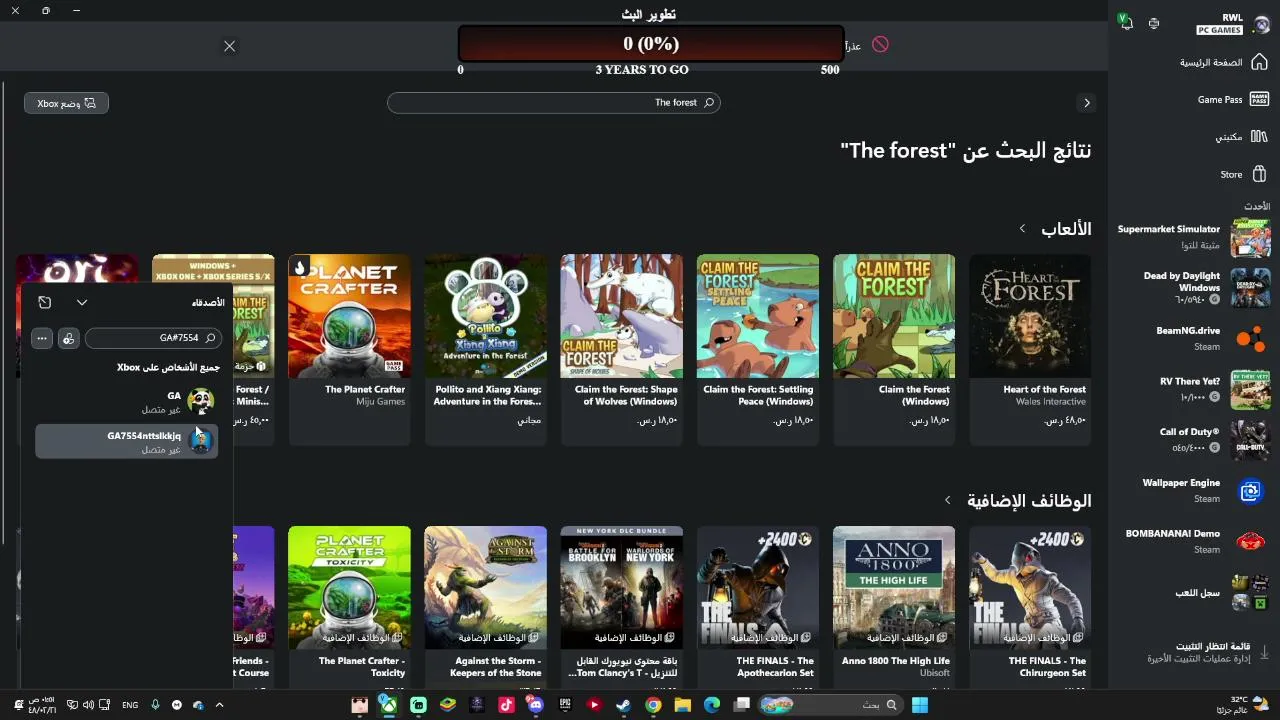The height and width of the screenshot is (720, 1280).
Task: Click the Xbox app icon in taskbar
Action: (388, 705)
